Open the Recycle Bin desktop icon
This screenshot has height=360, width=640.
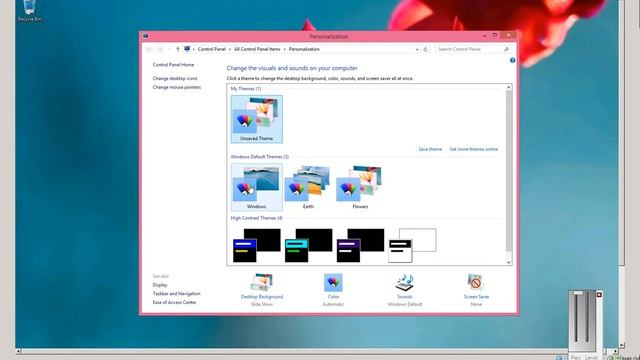coord(29,11)
